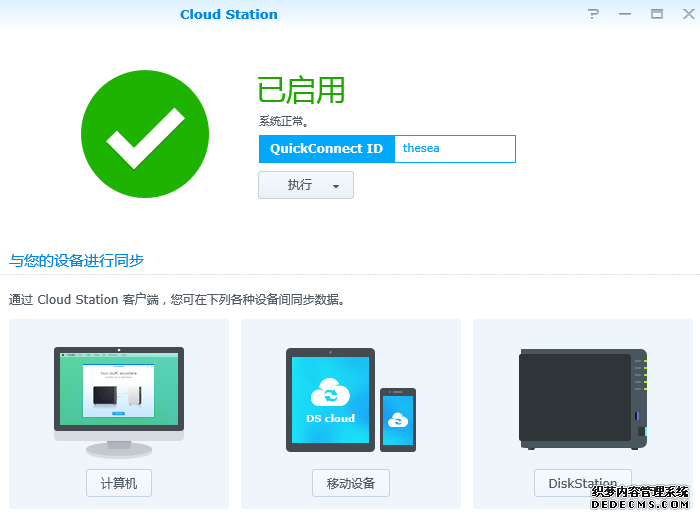Image resolution: width=700 pixels, height=519 pixels.
Task: Click the 与您的设备进行同步 section heading
Action: (76, 261)
